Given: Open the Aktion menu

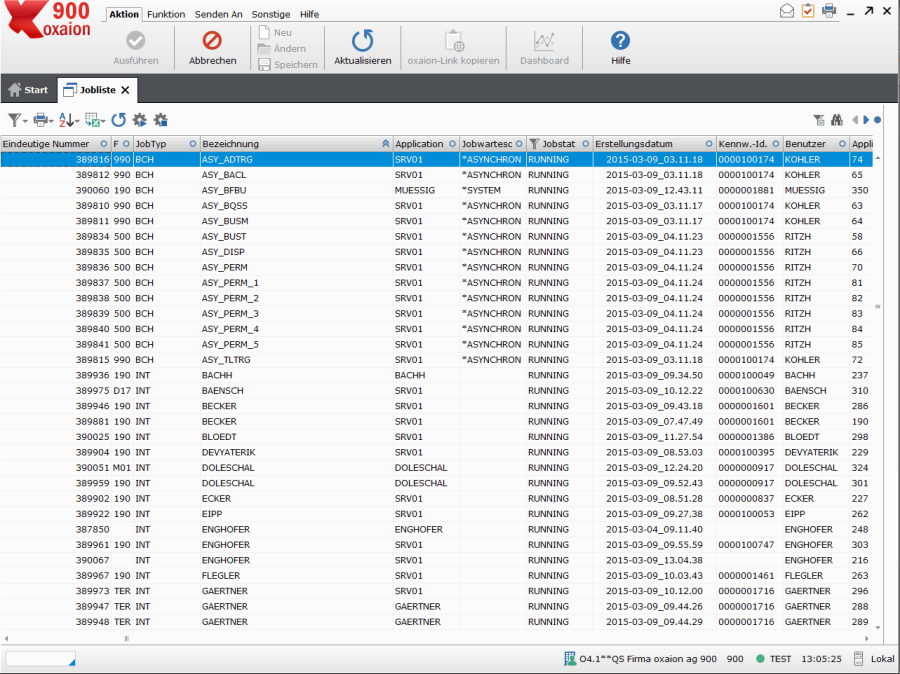Looking at the screenshot, I should point(124,14).
